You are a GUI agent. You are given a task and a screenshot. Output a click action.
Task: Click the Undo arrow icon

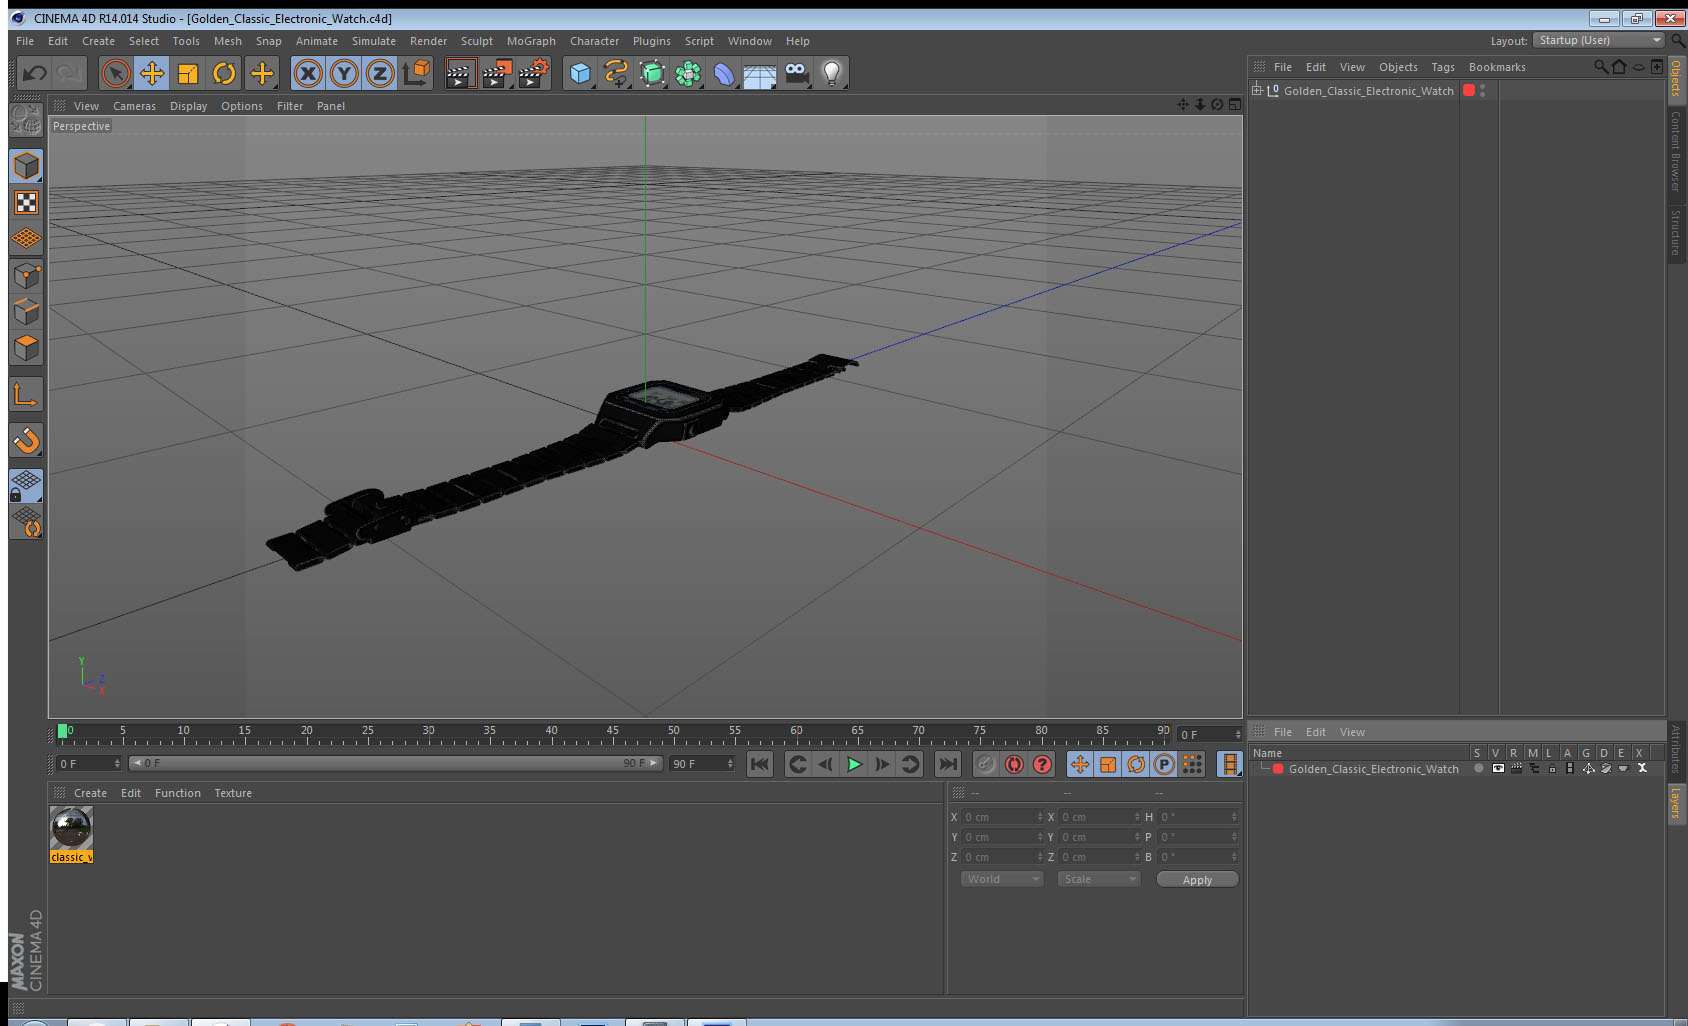coord(35,73)
